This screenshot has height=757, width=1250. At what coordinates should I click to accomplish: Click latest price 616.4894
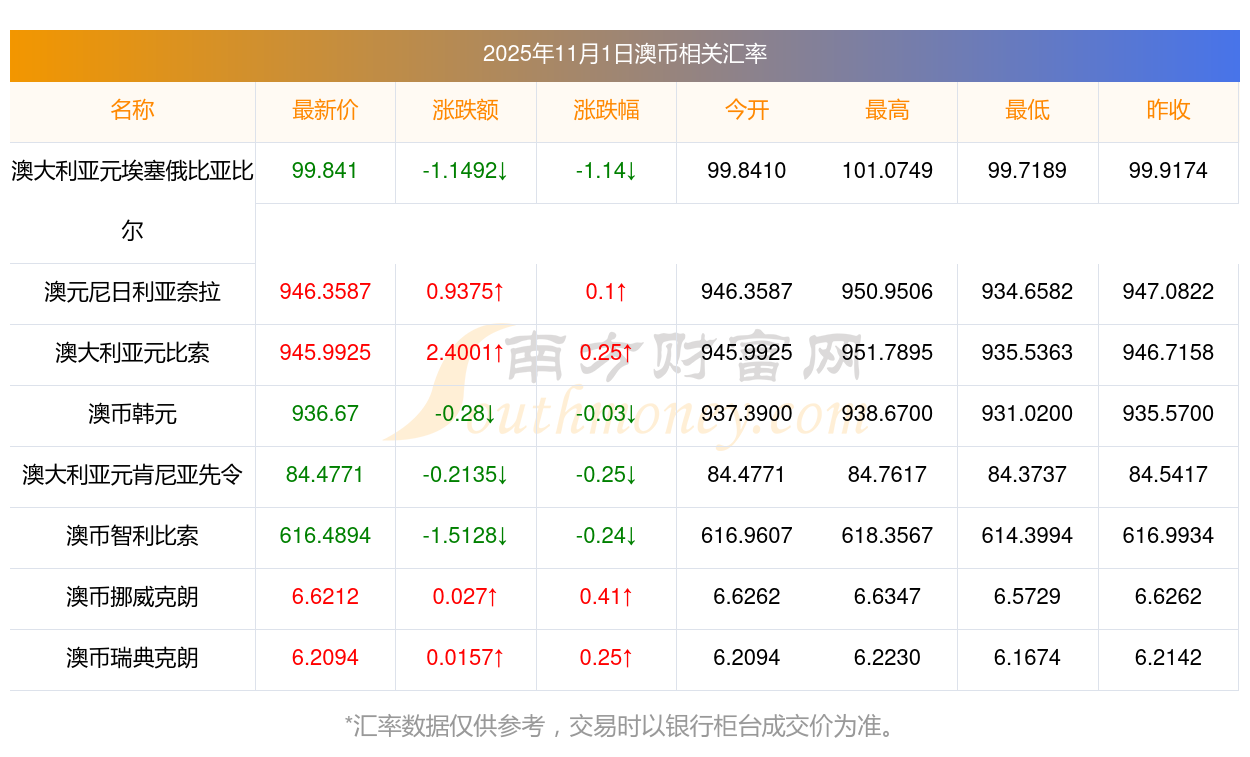coord(325,536)
